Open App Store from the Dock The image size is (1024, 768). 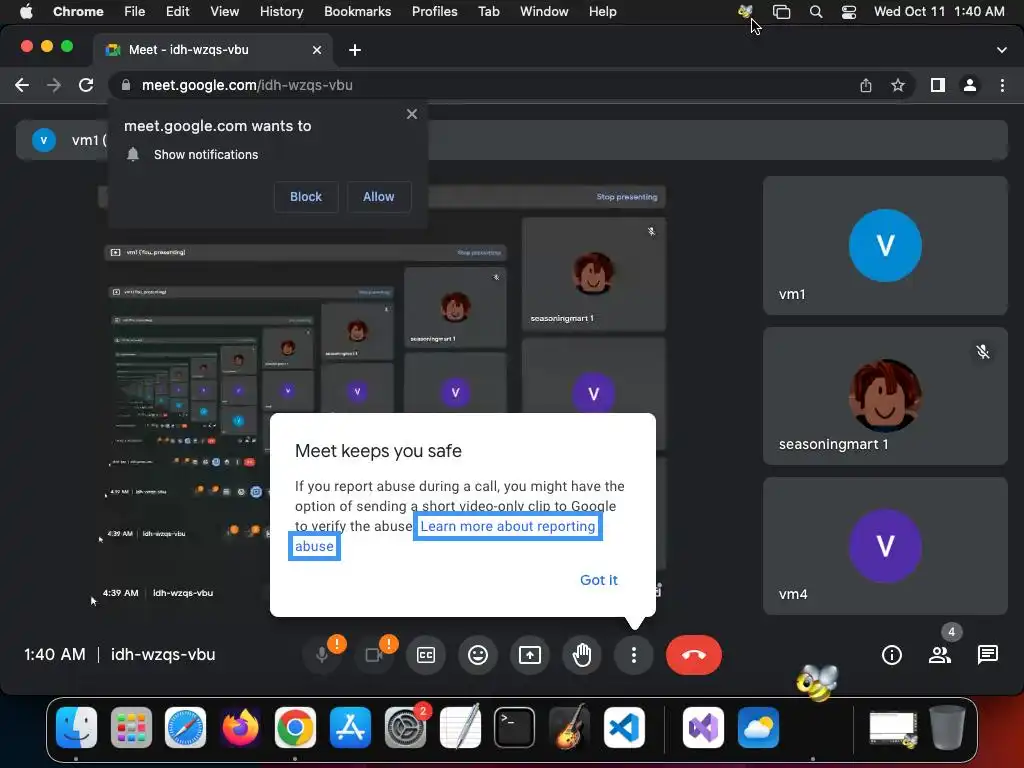(350, 727)
